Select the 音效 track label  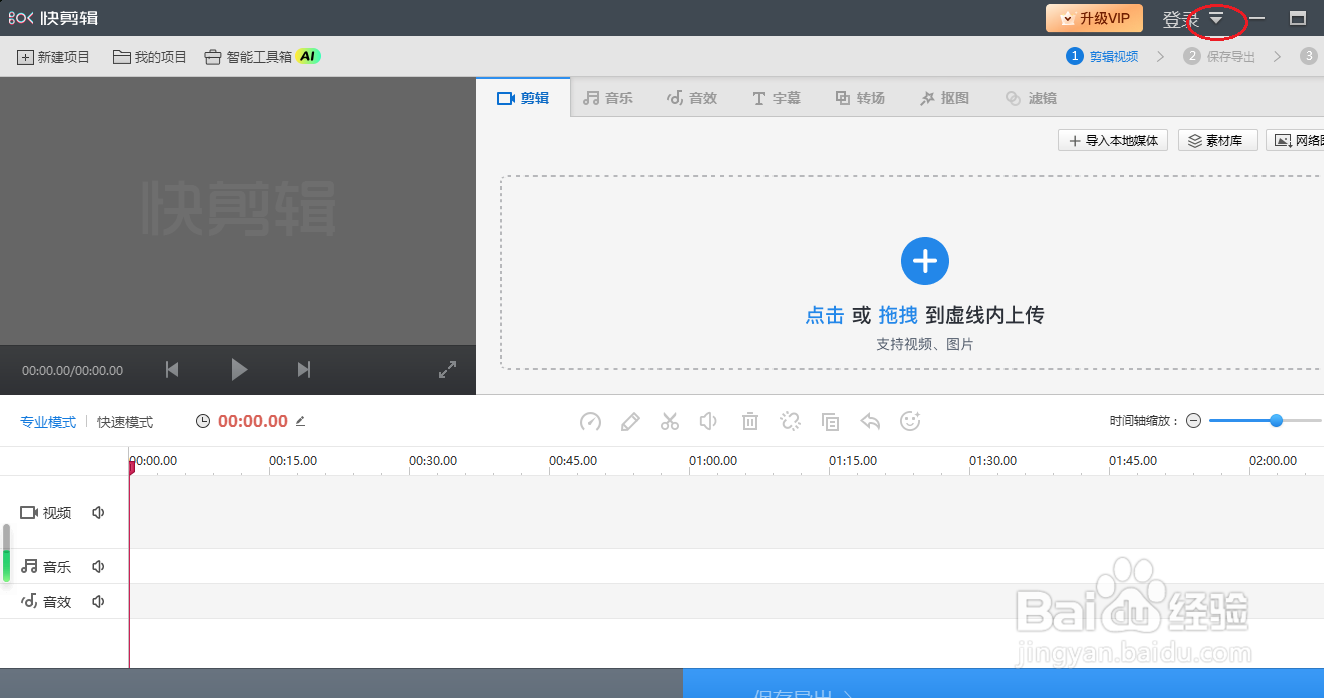pyautogui.click(x=46, y=601)
